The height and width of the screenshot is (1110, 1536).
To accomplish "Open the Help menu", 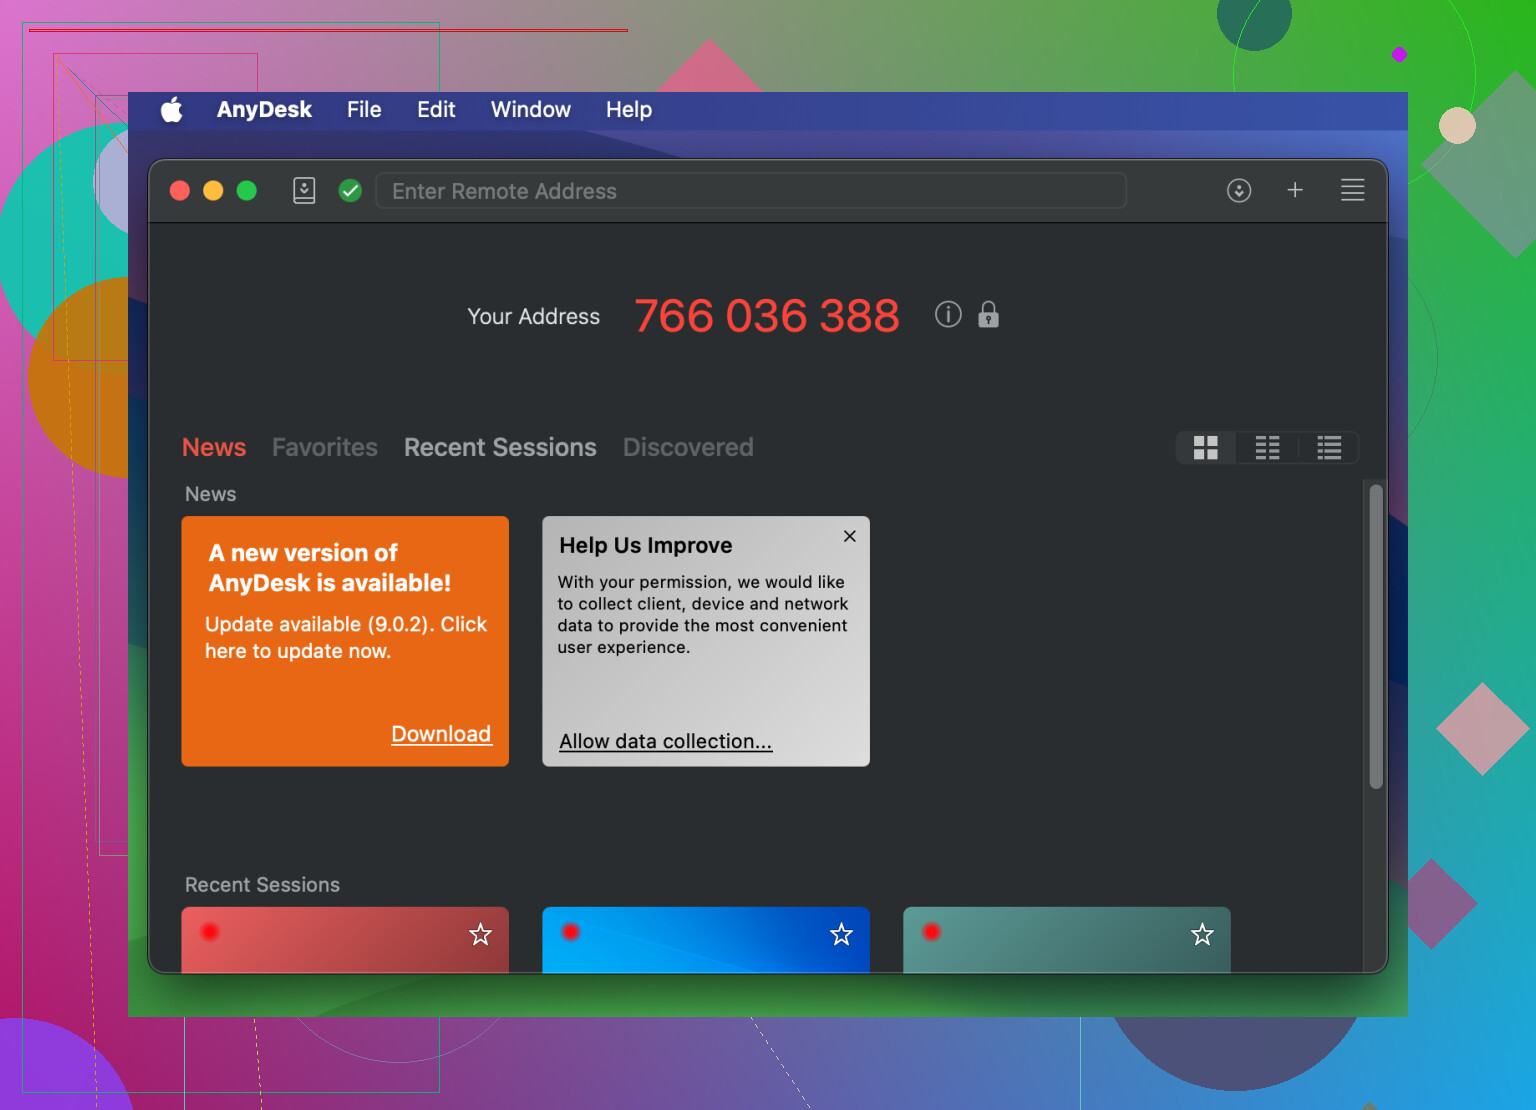I will tap(629, 110).
